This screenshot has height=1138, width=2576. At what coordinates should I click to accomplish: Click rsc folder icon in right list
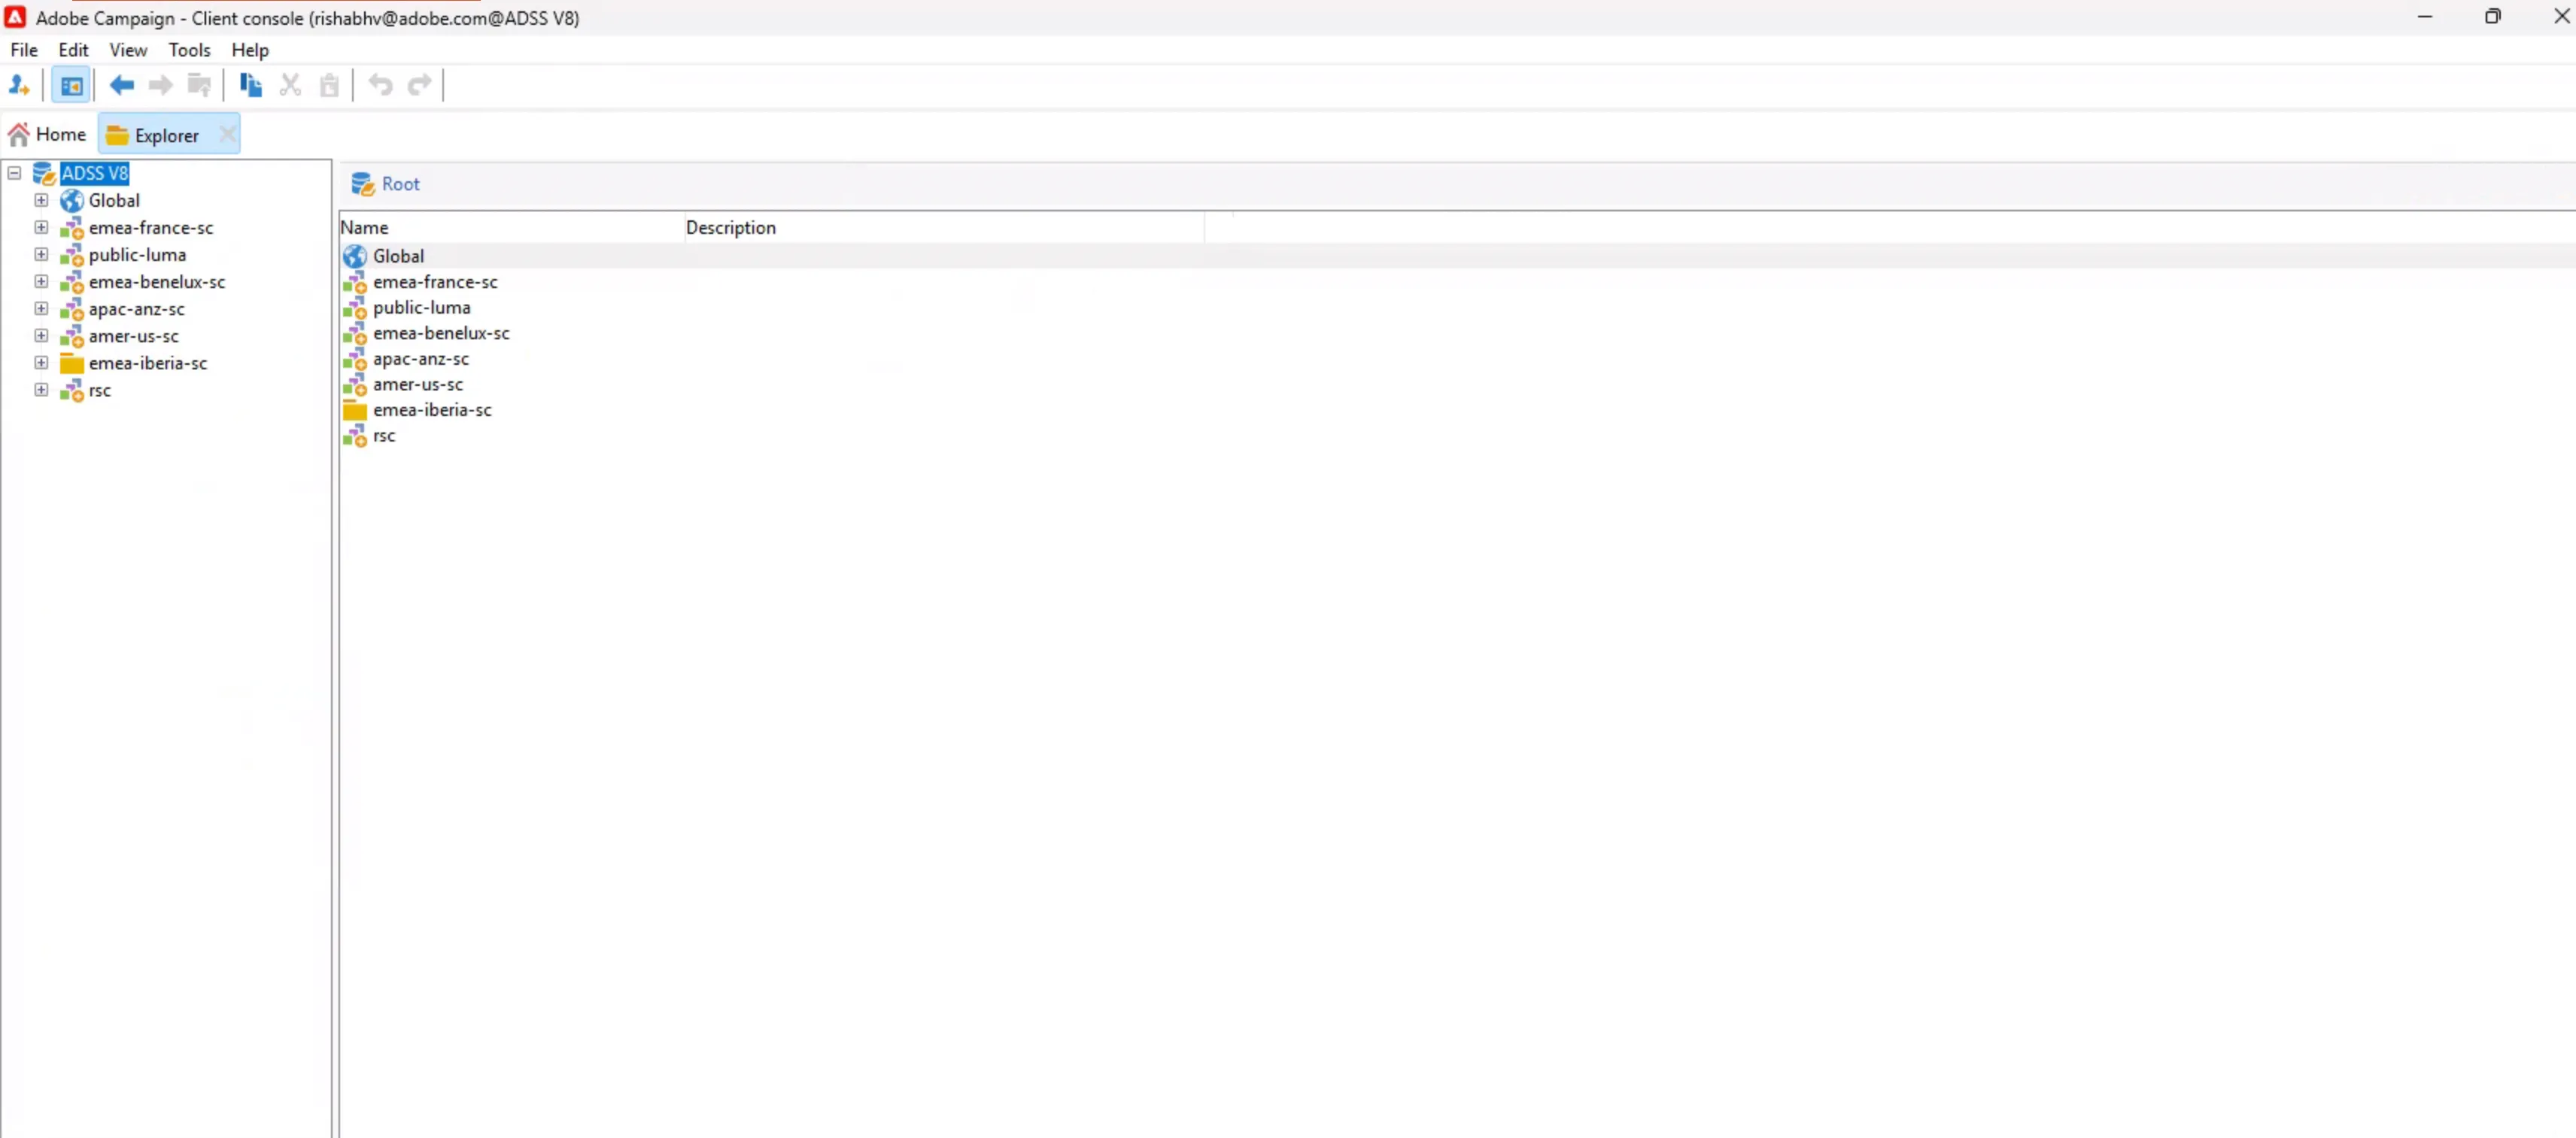coord(355,436)
